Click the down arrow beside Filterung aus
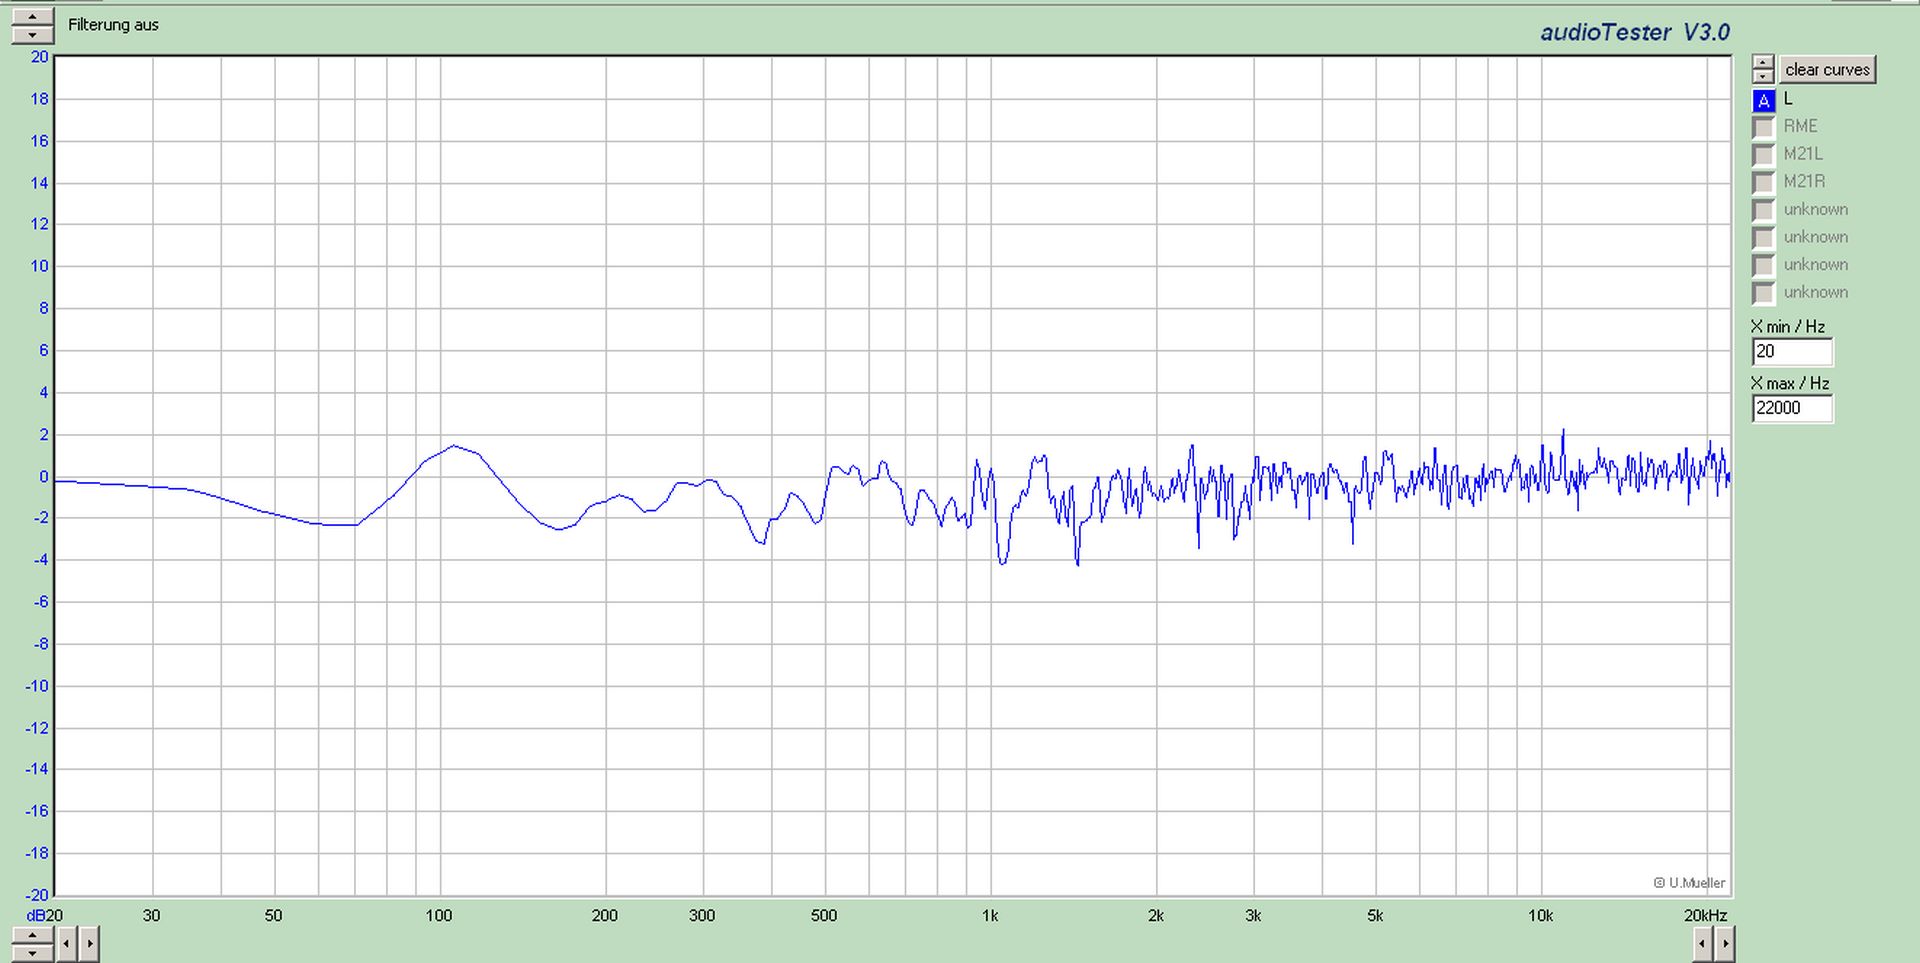Image resolution: width=1920 pixels, height=963 pixels. click(32, 35)
